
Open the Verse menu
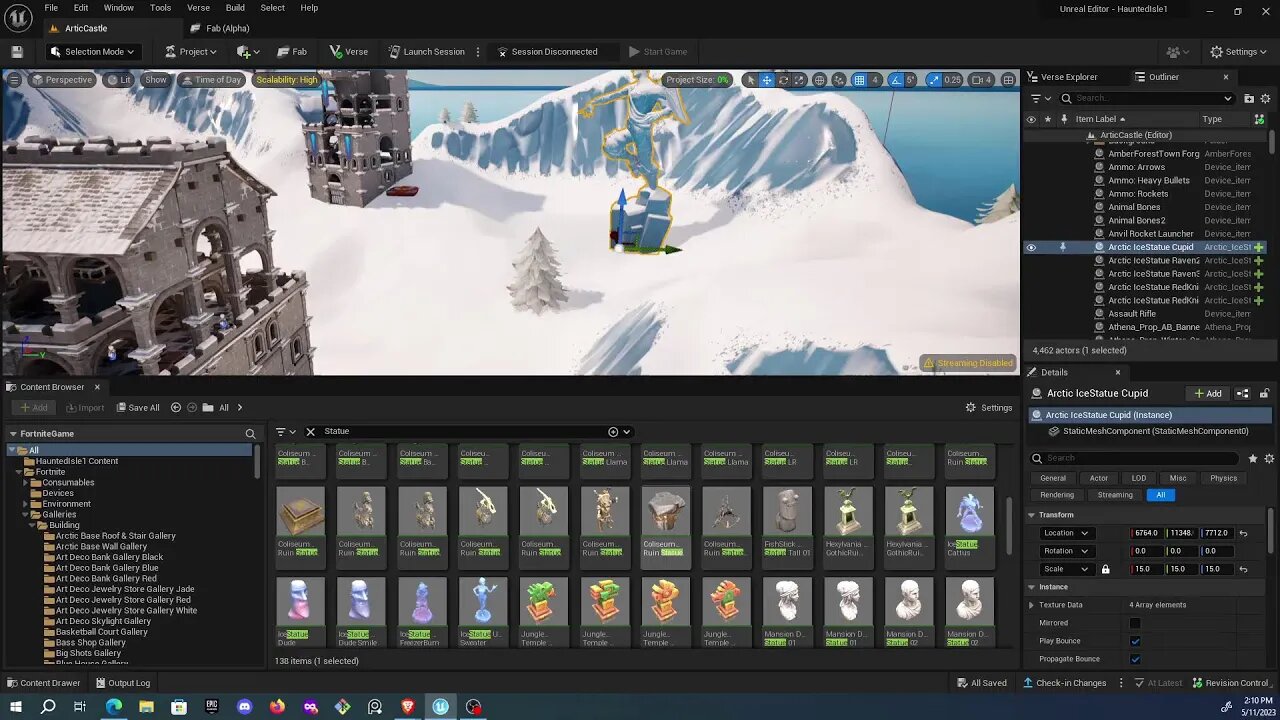[x=198, y=8]
